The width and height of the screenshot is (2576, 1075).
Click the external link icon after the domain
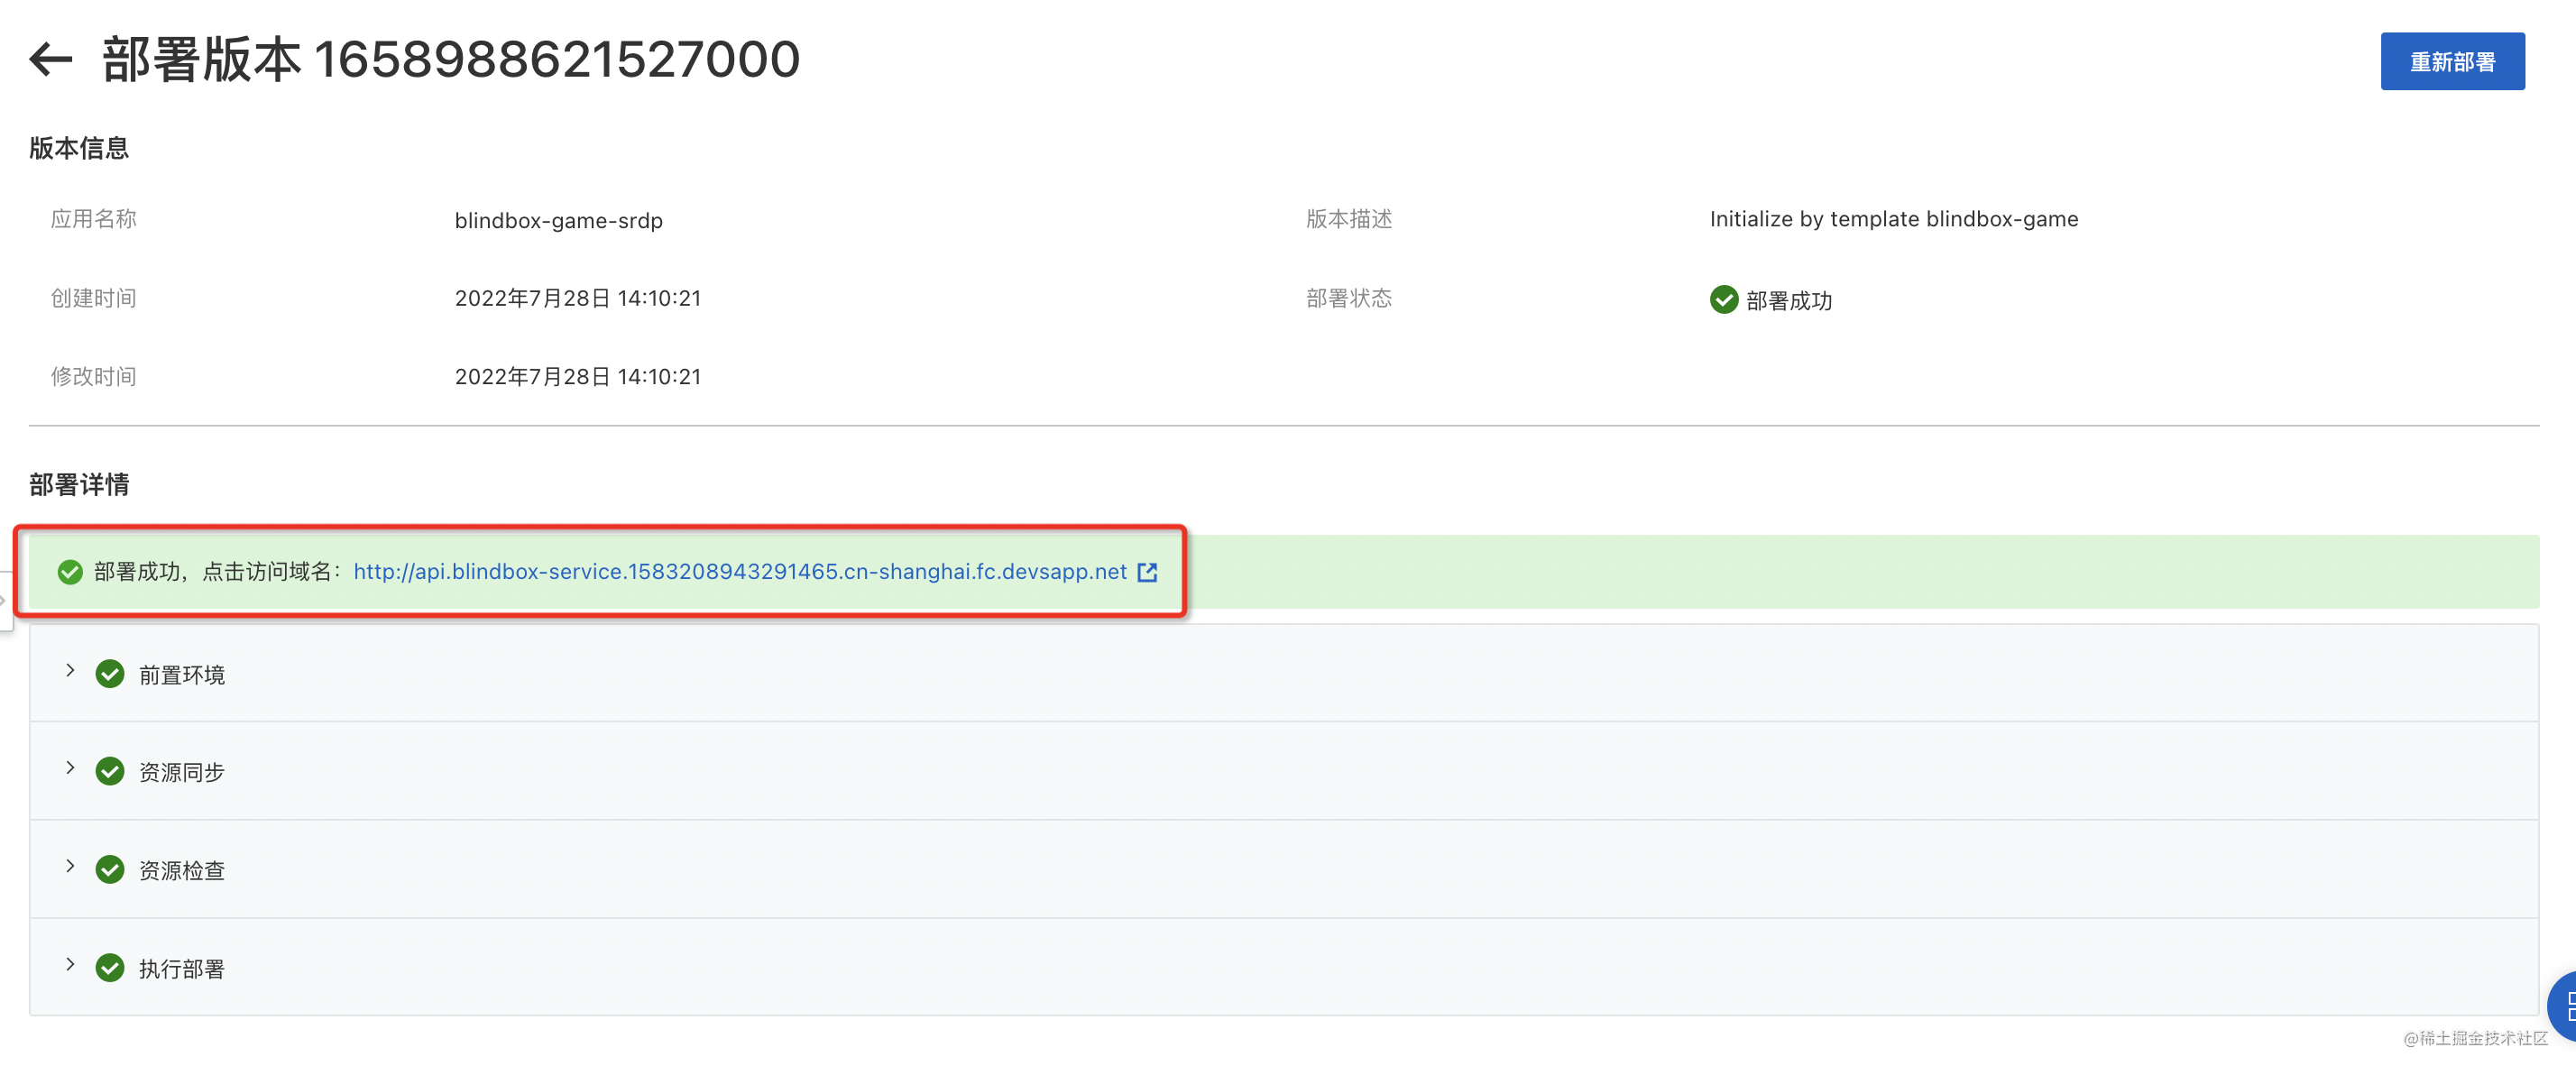click(1147, 572)
